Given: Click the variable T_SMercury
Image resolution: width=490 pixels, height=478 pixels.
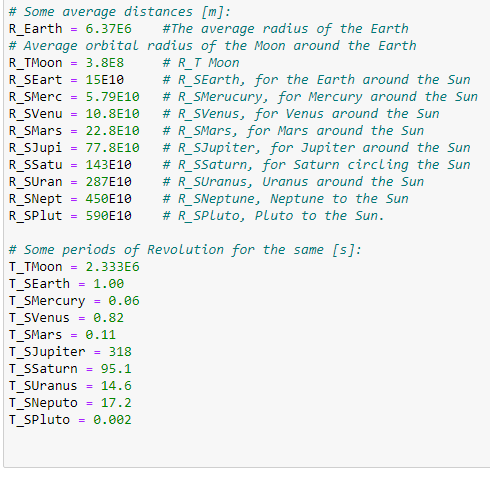Looking at the screenshot, I should tap(47, 301).
